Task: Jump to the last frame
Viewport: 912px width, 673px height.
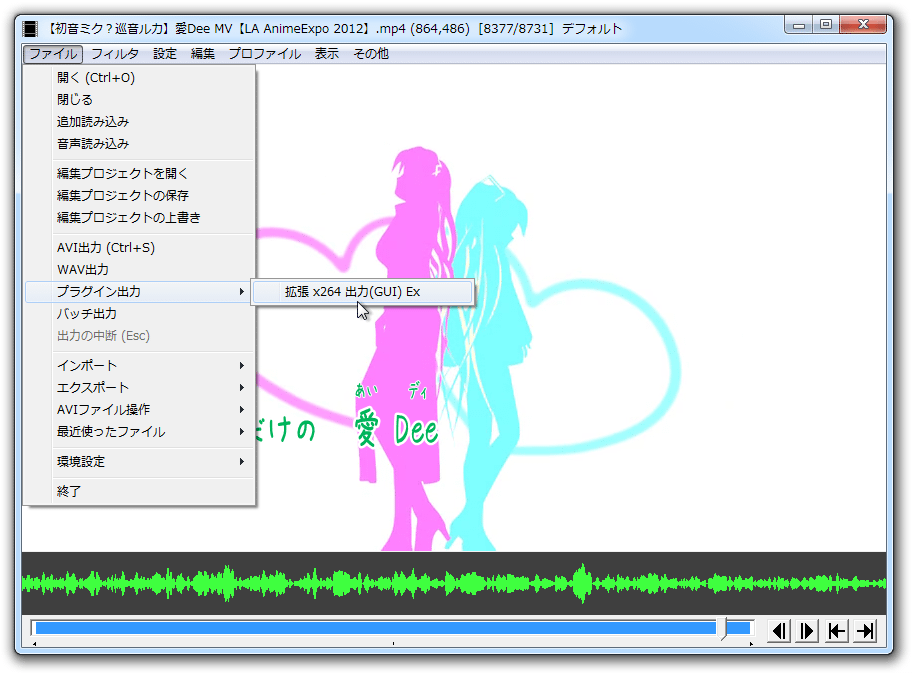Action: pyautogui.click(x=865, y=631)
